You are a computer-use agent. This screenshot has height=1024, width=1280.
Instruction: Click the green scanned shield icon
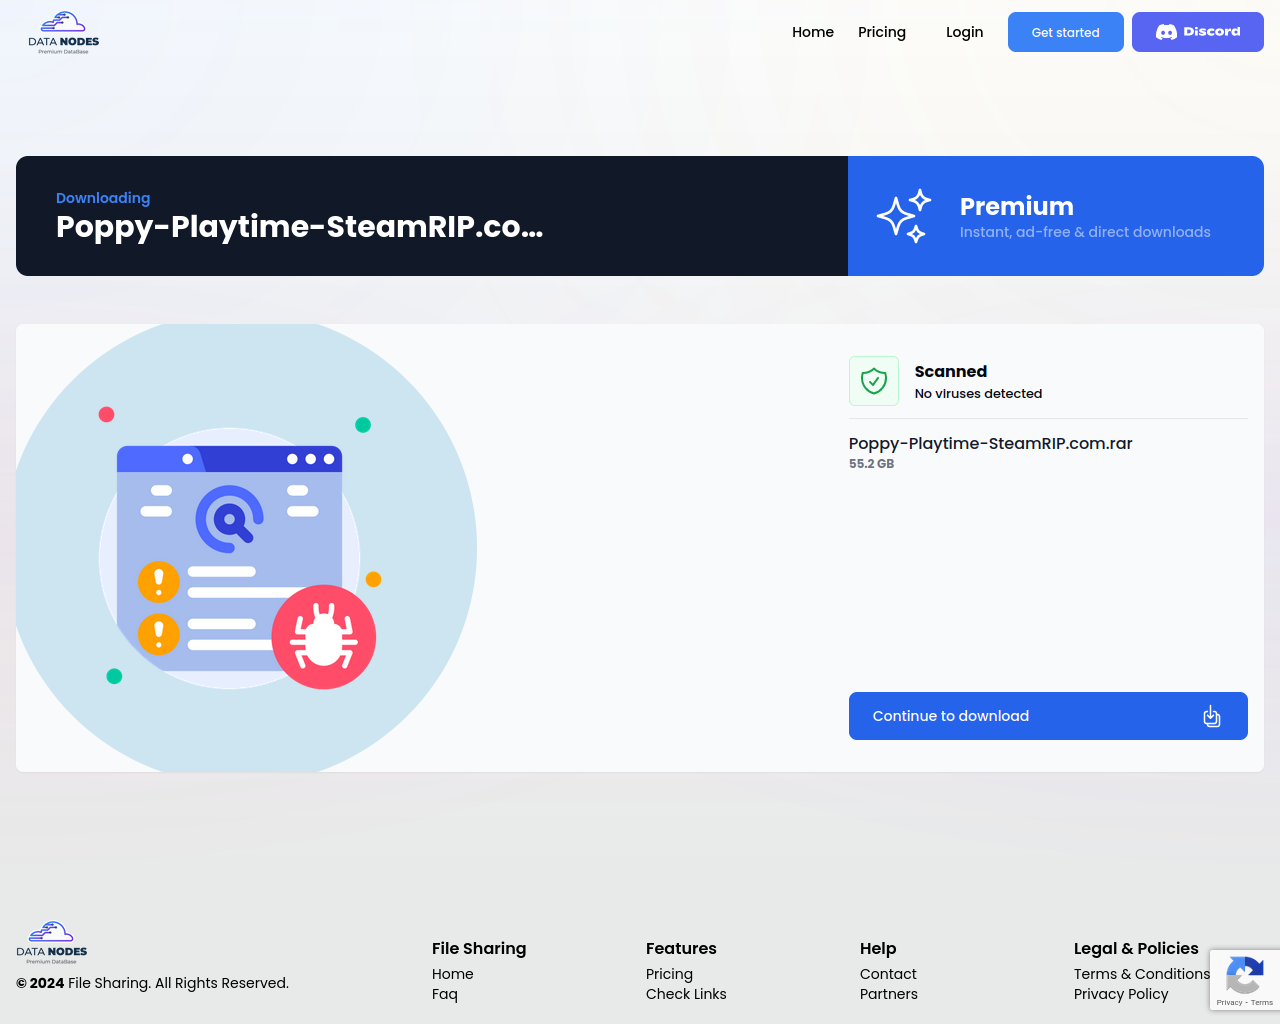pyautogui.click(x=874, y=381)
